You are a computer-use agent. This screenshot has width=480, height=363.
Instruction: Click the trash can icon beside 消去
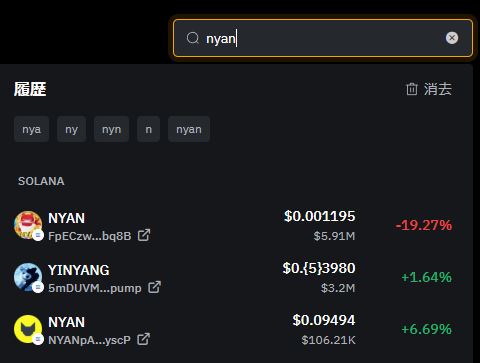(x=412, y=89)
